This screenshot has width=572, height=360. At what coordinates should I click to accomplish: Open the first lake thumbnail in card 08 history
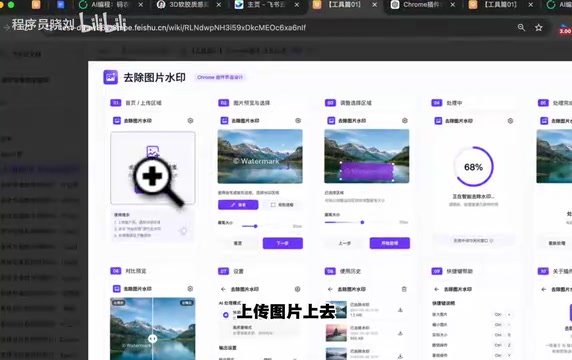coord(336,310)
